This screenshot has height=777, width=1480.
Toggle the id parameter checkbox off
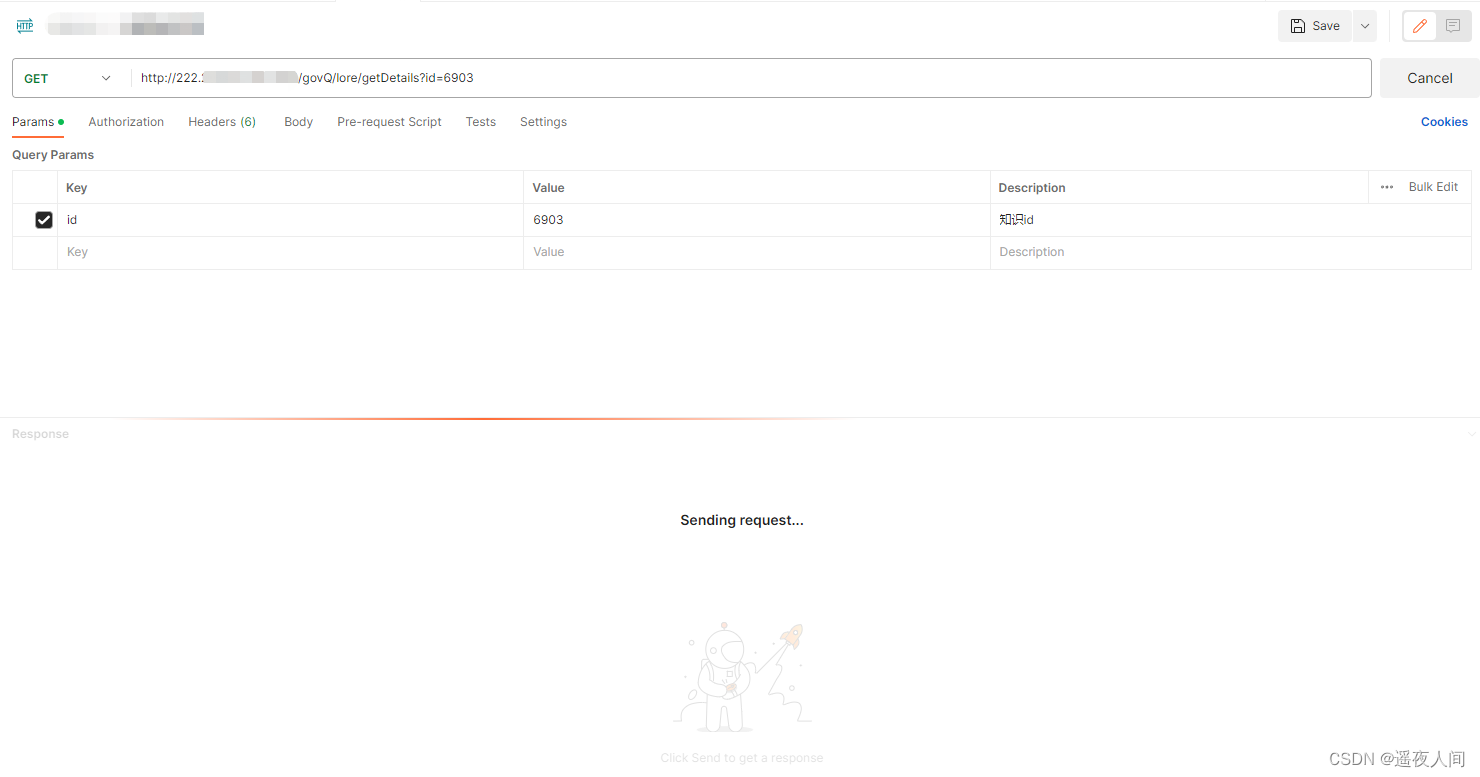(x=44, y=219)
